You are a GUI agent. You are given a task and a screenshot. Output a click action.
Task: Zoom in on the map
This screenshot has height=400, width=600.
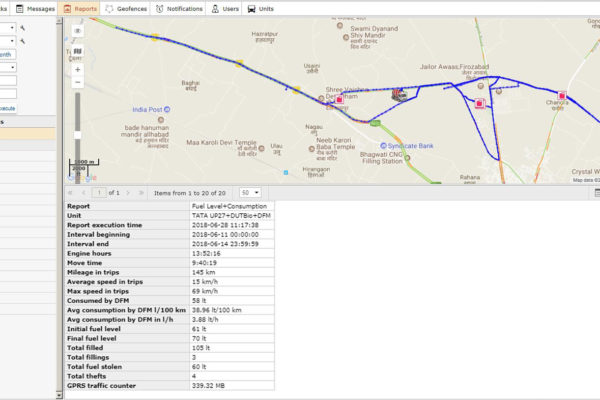(78, 70)
